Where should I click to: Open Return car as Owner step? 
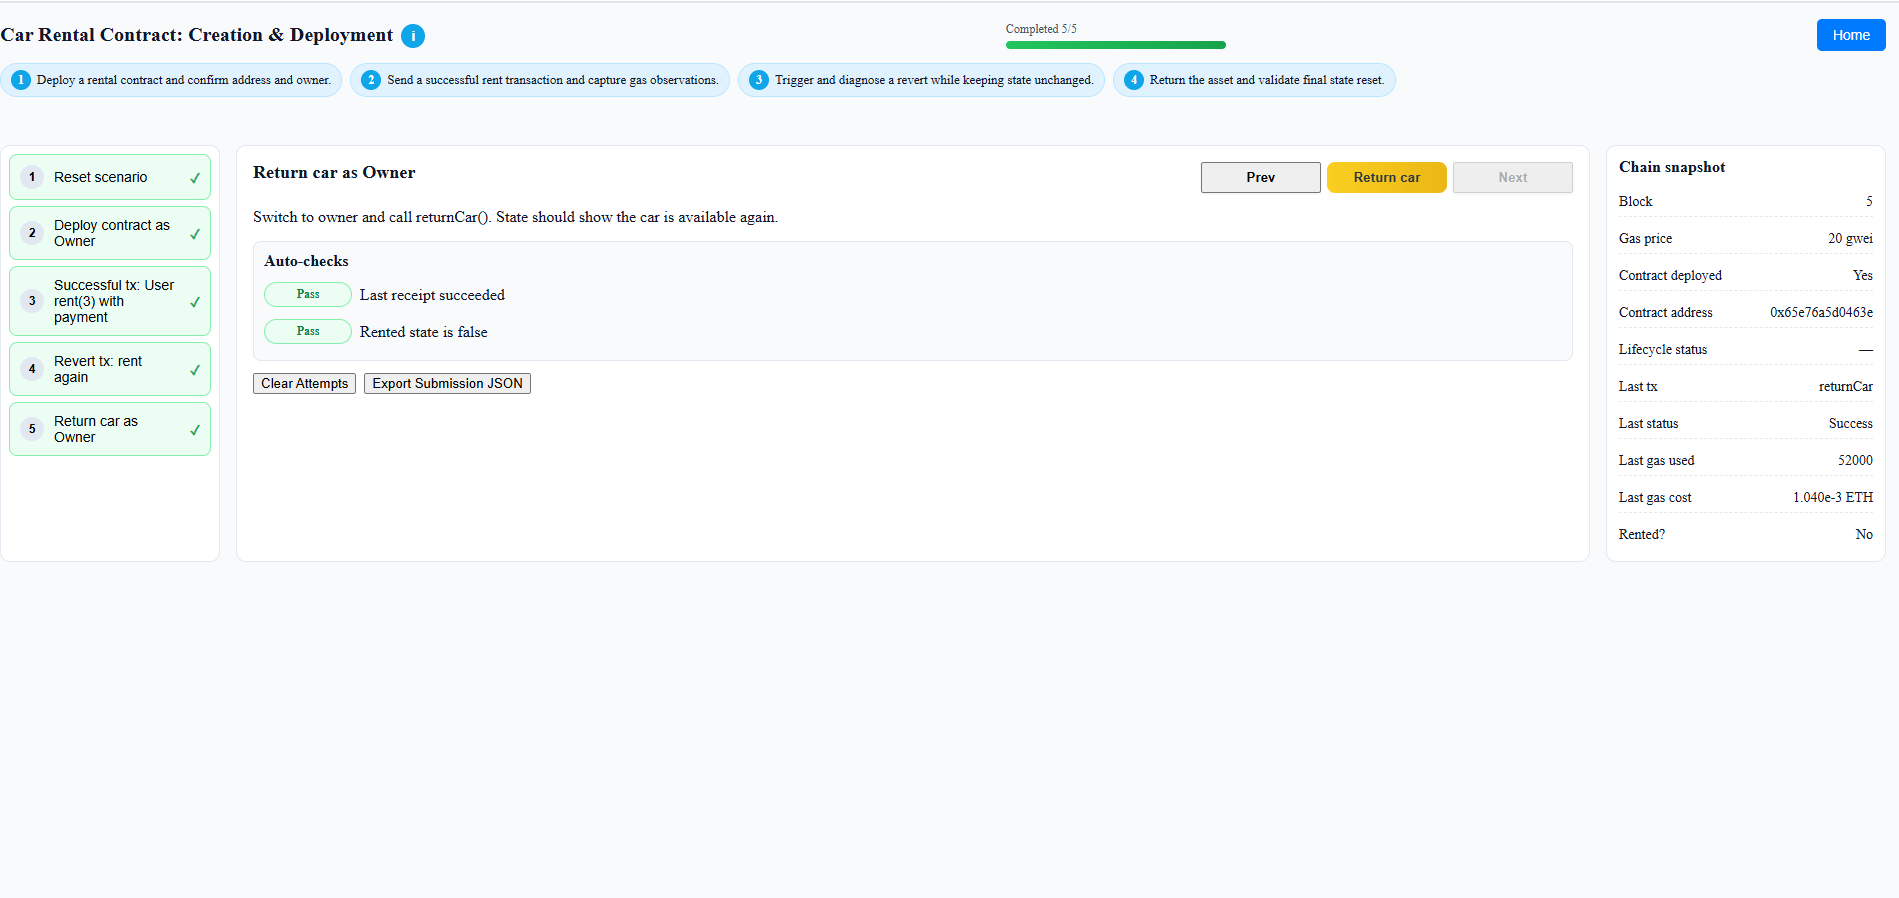96,429
